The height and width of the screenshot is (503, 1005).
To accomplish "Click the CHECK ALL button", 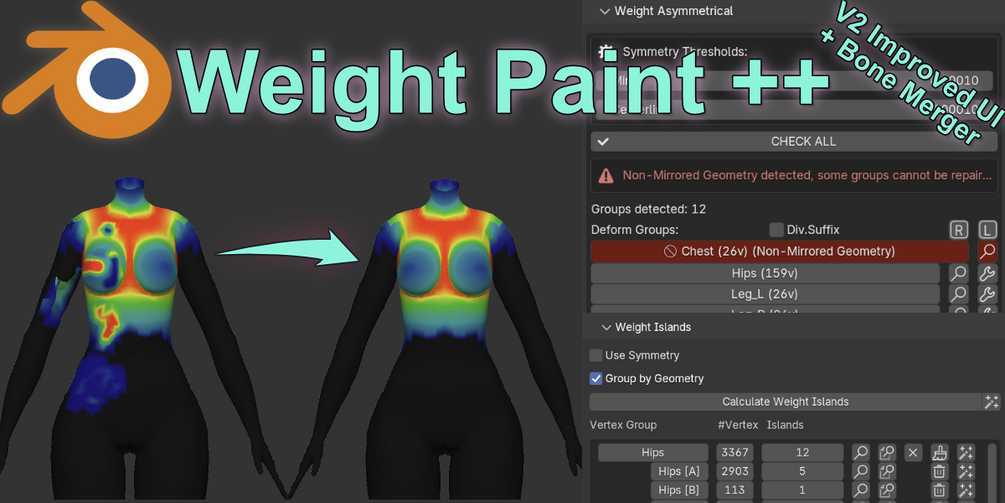I will pos(795,142).
